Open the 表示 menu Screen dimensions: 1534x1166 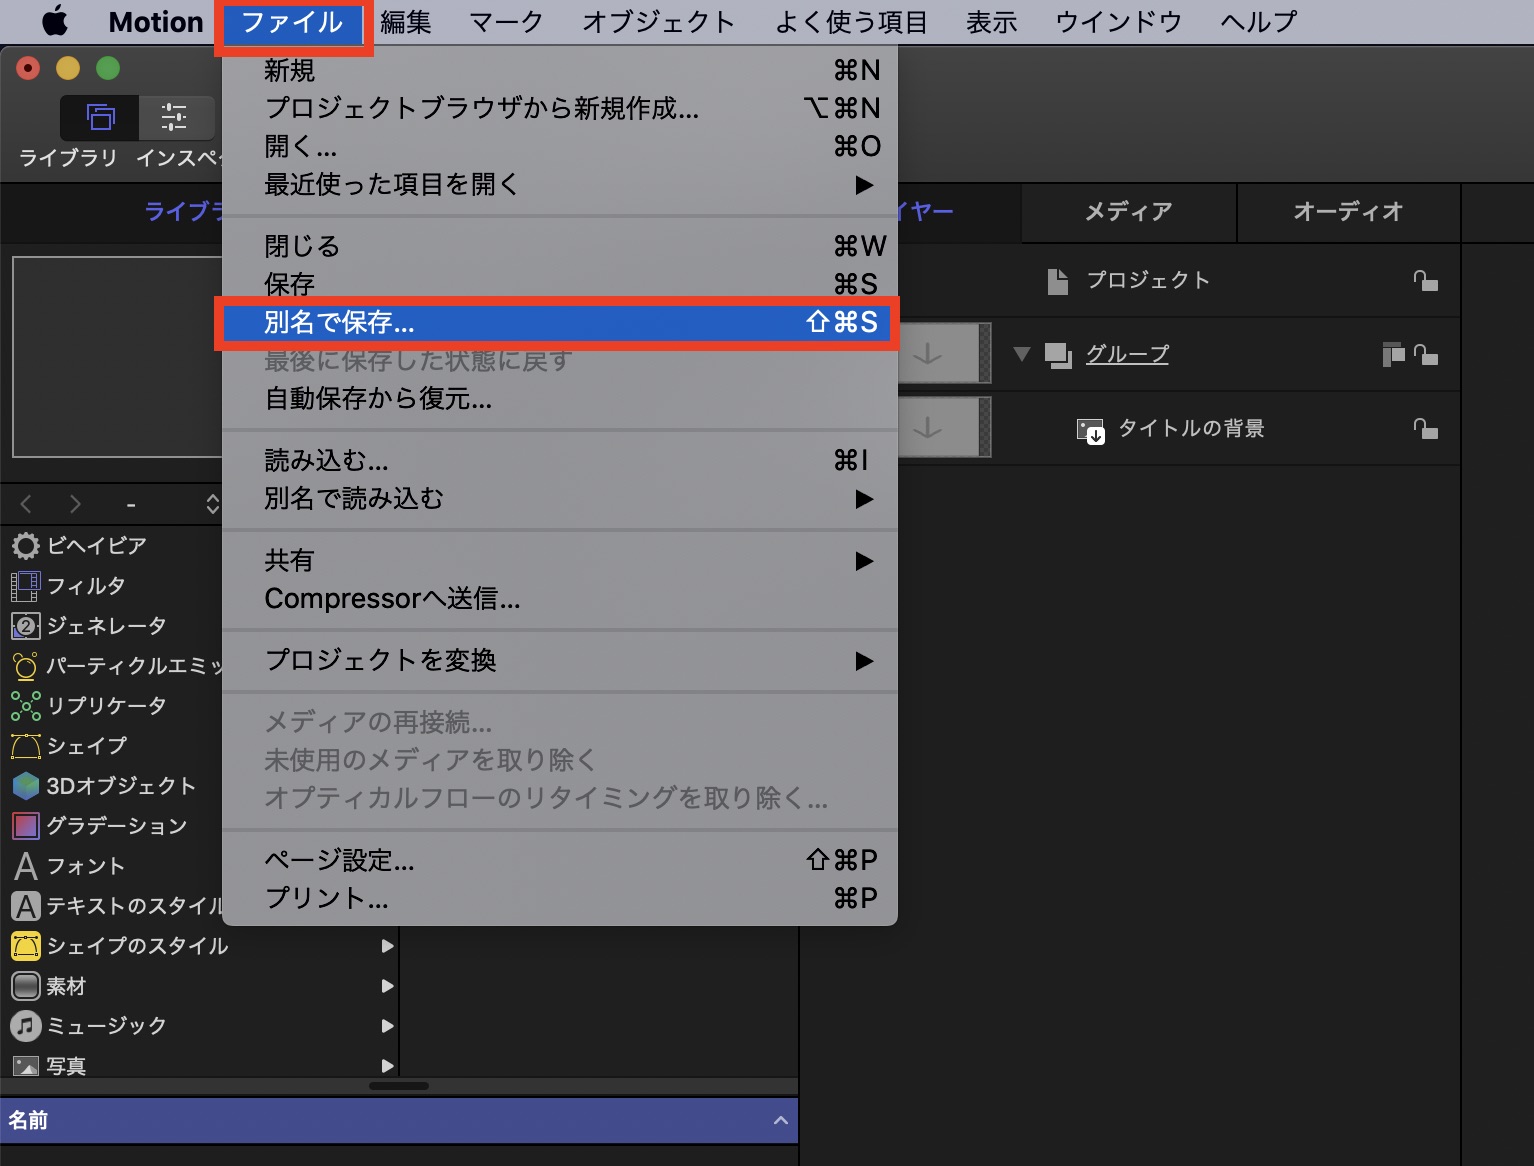click(x=992, y=22)
